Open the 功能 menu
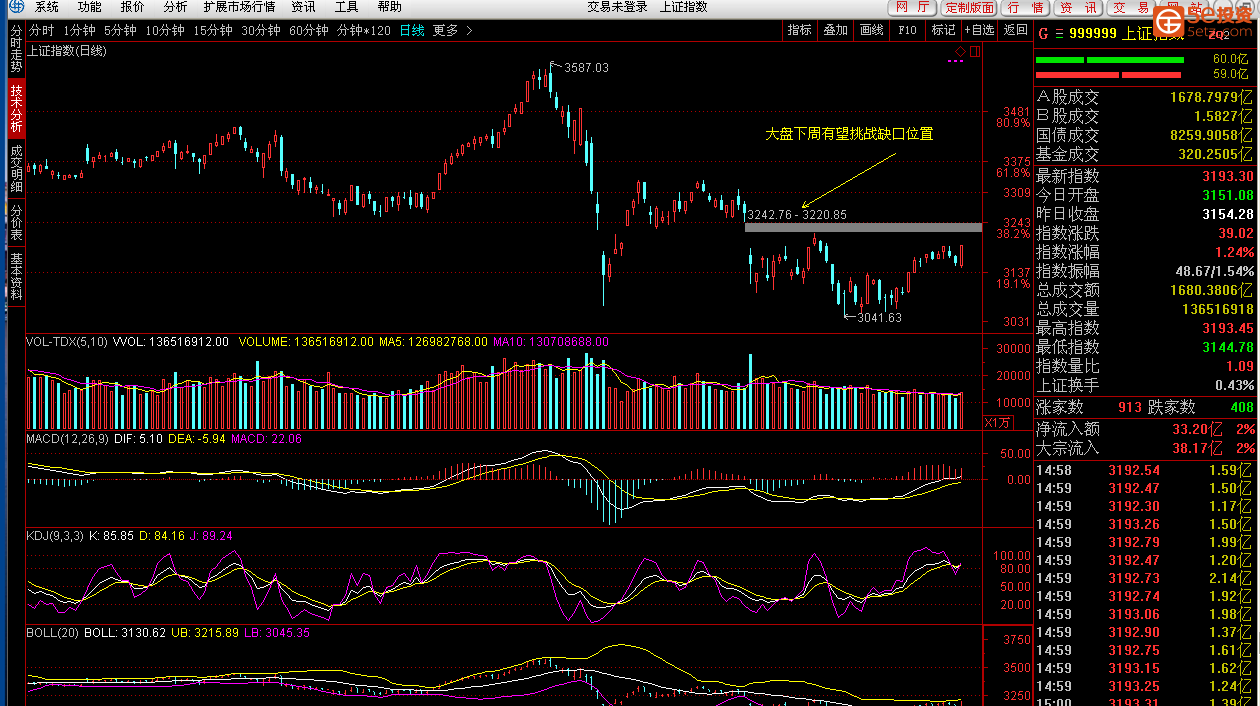1260x706 pixels. tap(90, 7)
